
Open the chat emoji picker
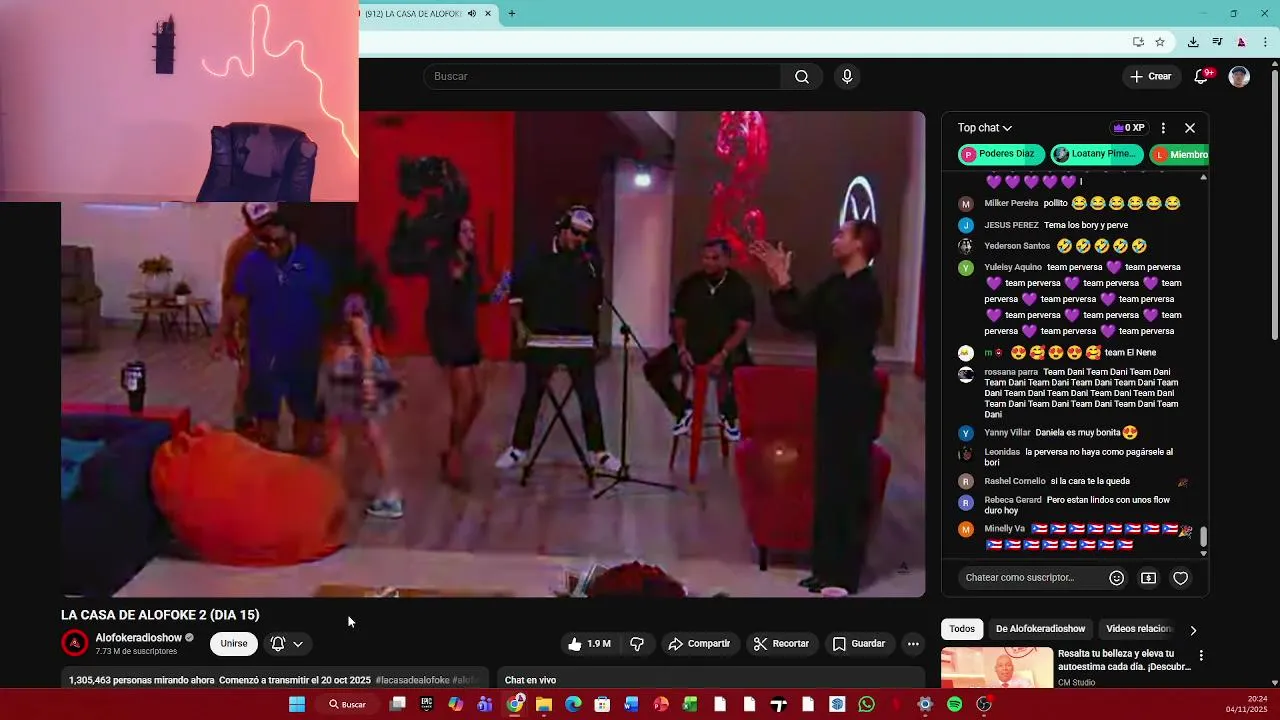[1117, 578]
